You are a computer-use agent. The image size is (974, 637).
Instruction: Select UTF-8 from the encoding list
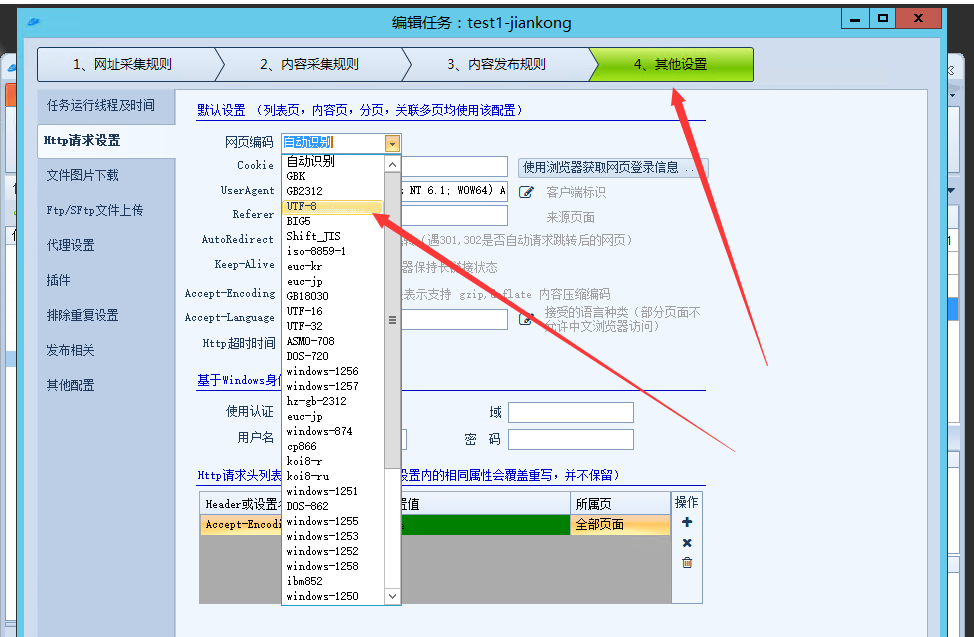332,206
